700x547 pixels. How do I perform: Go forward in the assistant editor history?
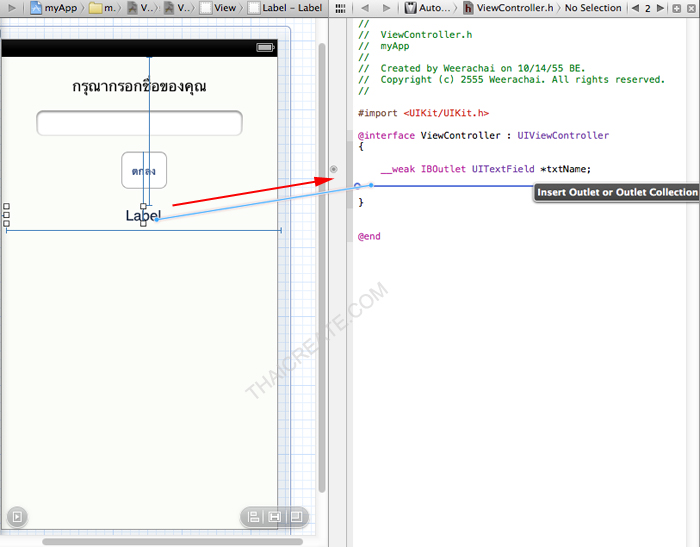tap(386, 8)
